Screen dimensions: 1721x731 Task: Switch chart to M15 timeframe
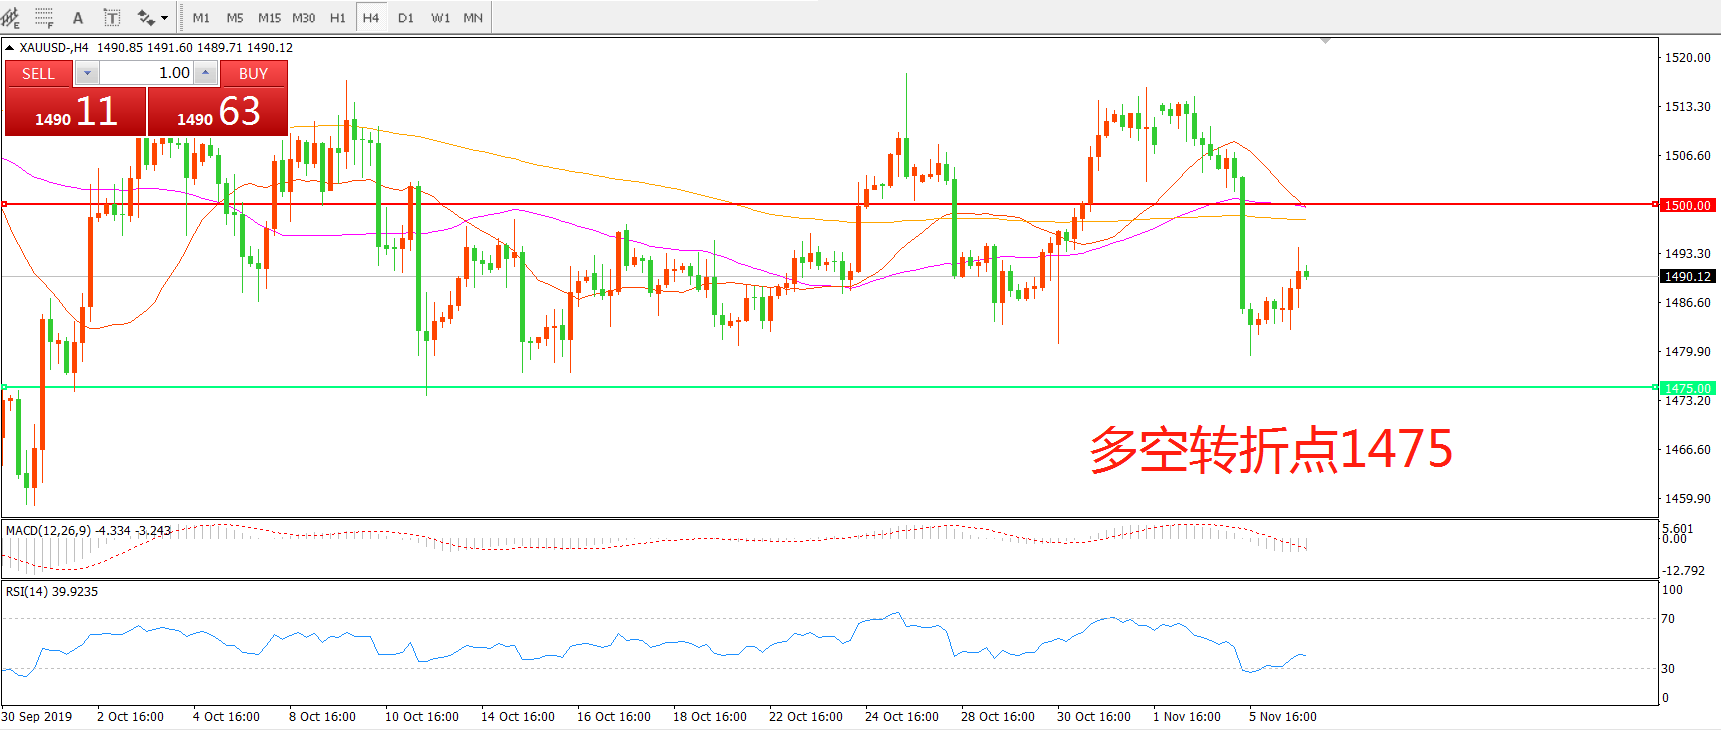pos(269,18)
